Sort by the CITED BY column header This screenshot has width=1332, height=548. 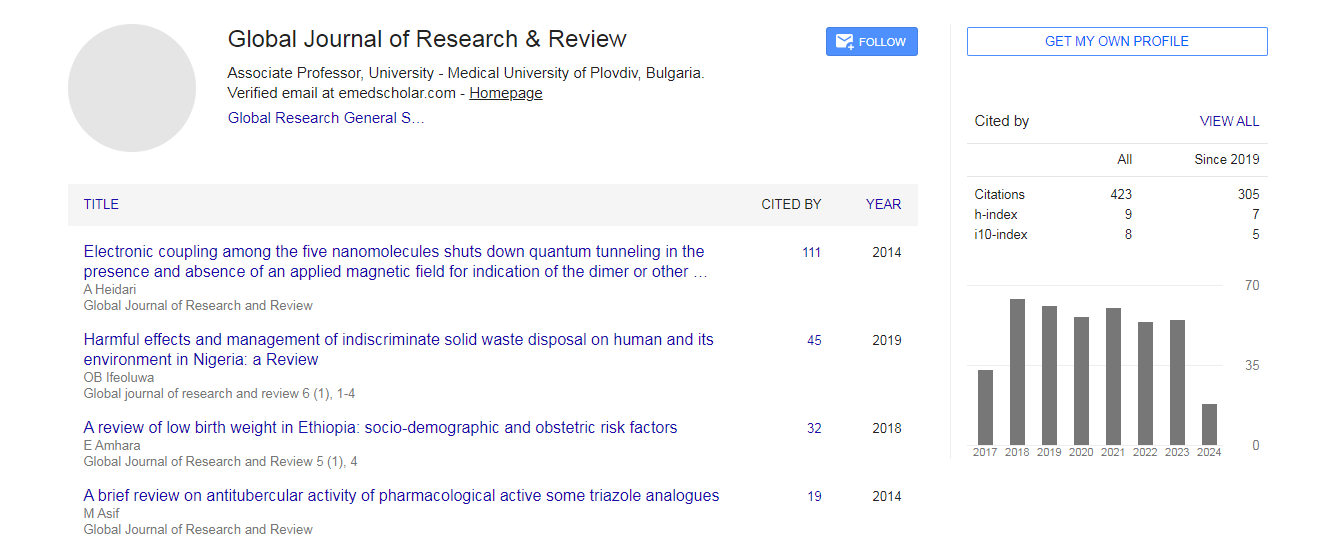(791, 204)
